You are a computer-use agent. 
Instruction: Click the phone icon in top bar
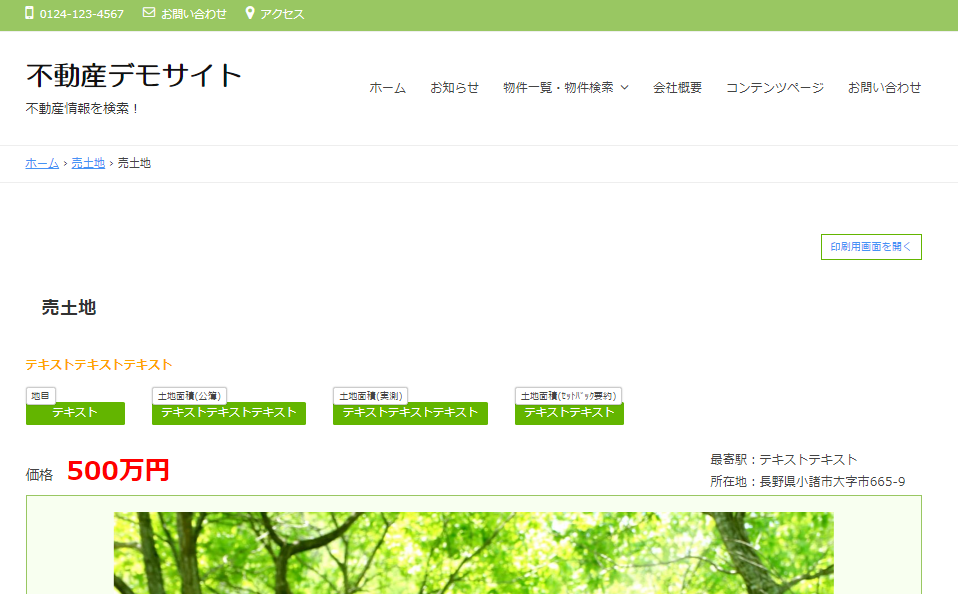[x=29, y=14]
